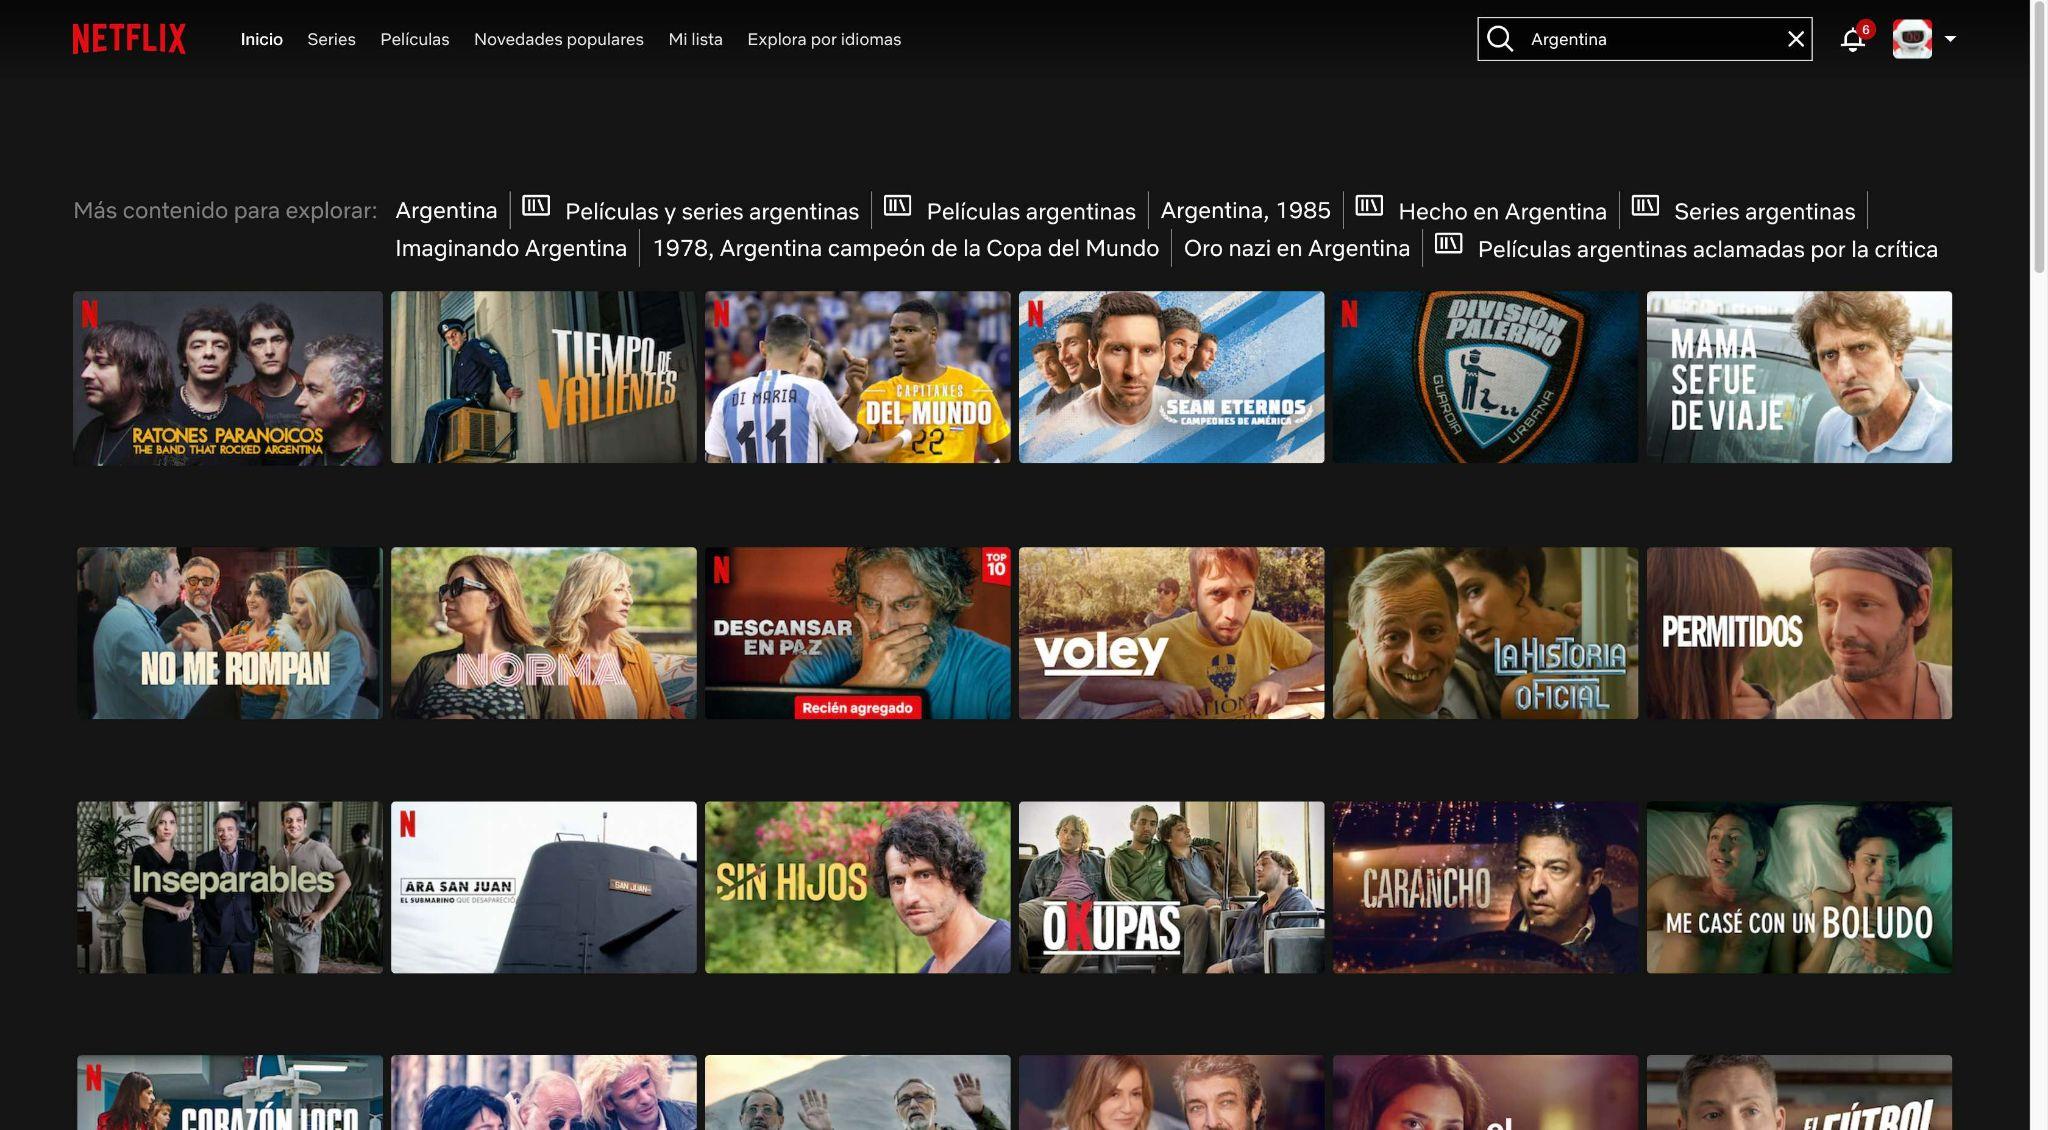The image size is (2048, 1130).
Task: Click collection icon beside Películas y series argentinas
Action: (x=536, y=206)
